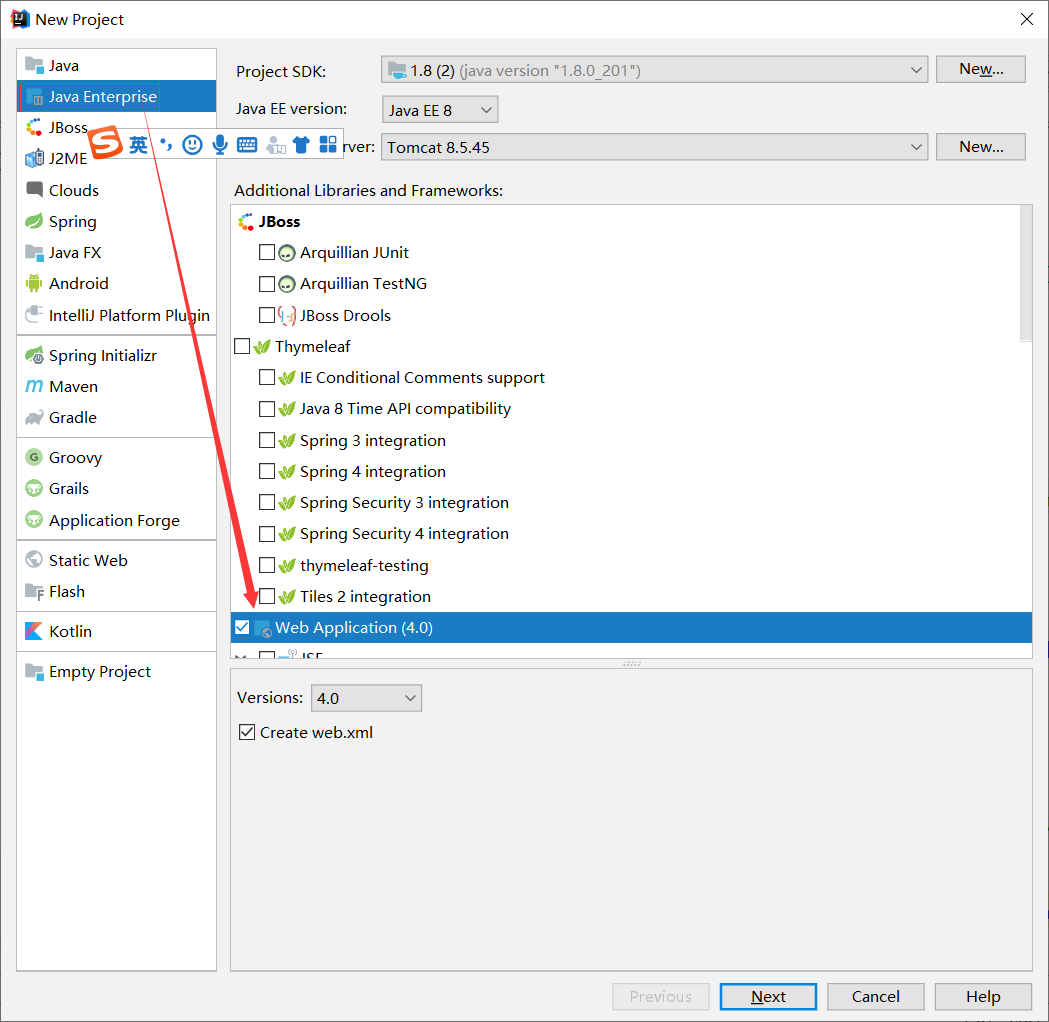Check the Tiles 2 integration checkbox
Screen dimensions: 1049x1022
[x=267, y=596]
